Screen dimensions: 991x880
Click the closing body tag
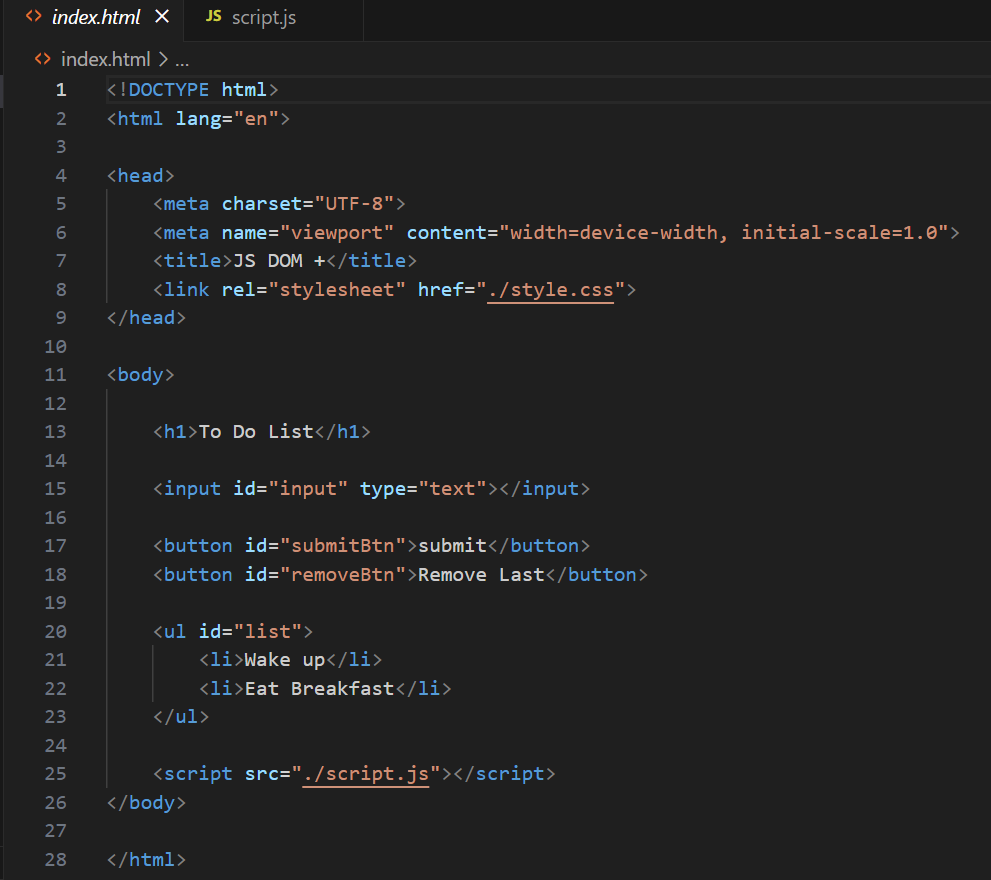pos(146,803)
